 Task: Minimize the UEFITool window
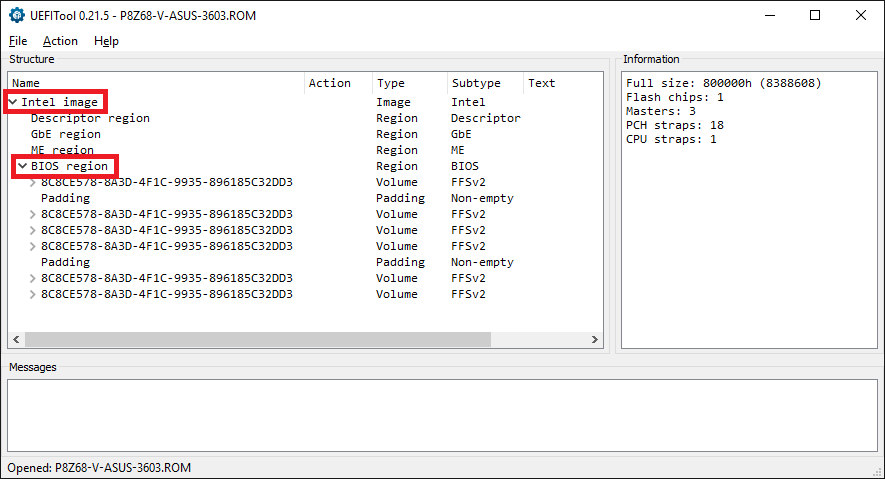point(769,15)
